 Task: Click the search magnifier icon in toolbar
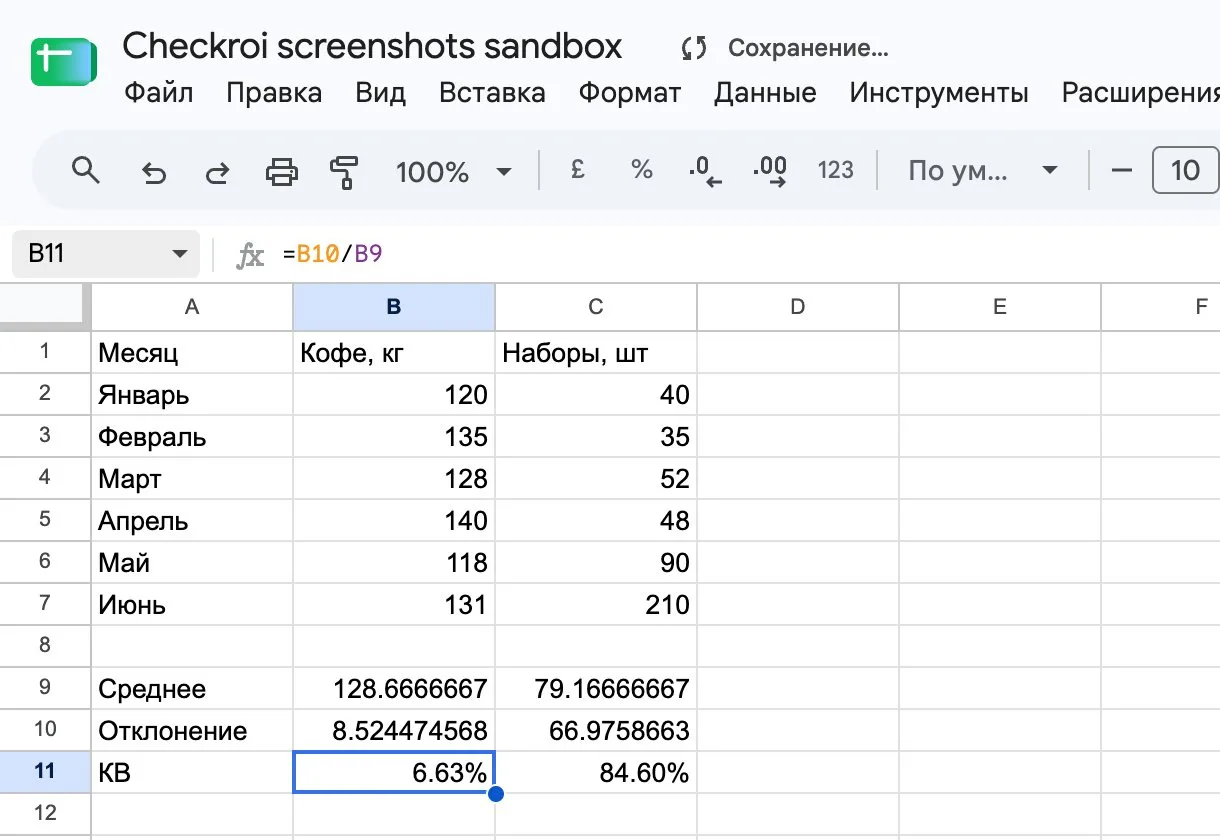[86, 171]
